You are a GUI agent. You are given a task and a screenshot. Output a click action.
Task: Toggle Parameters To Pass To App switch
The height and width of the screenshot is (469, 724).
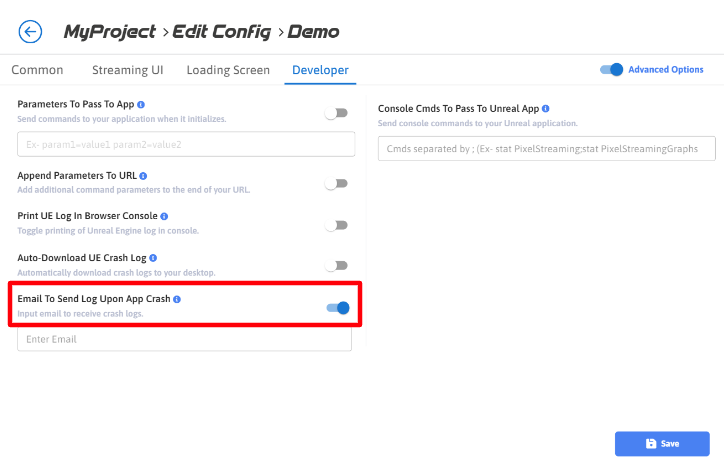click(x=337, y=114)
